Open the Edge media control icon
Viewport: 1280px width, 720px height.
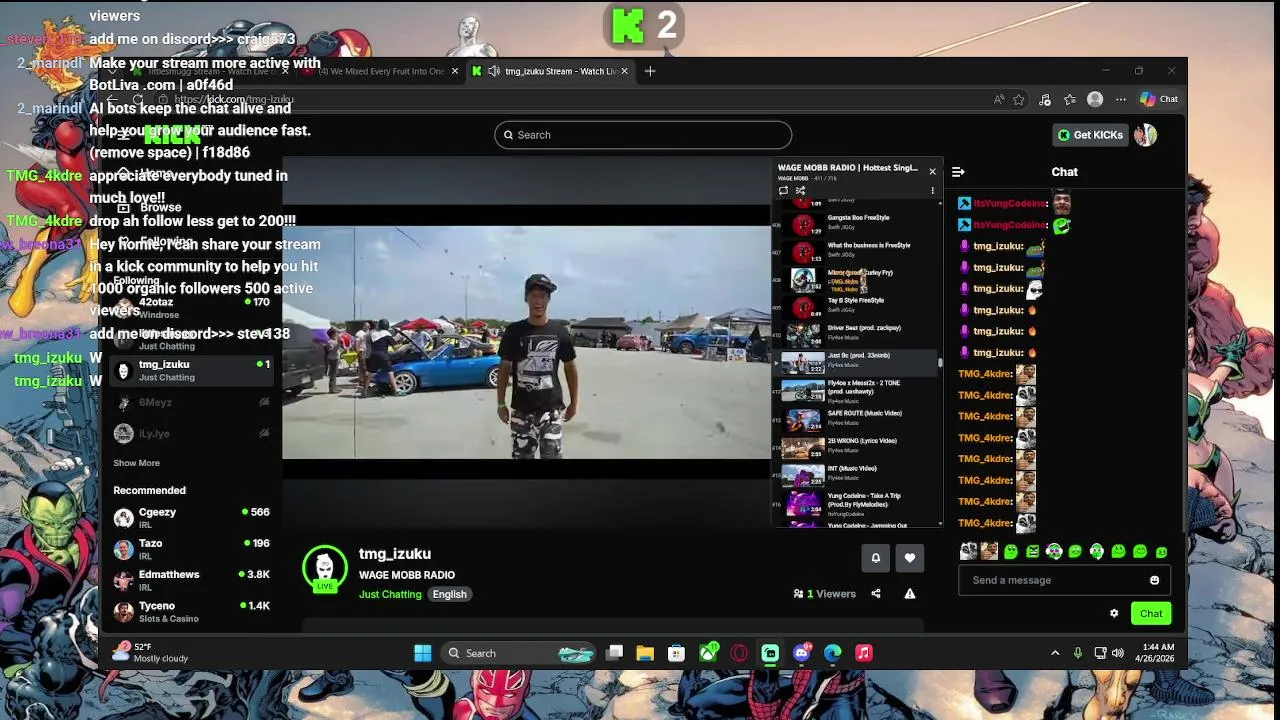coord(1045,99)
